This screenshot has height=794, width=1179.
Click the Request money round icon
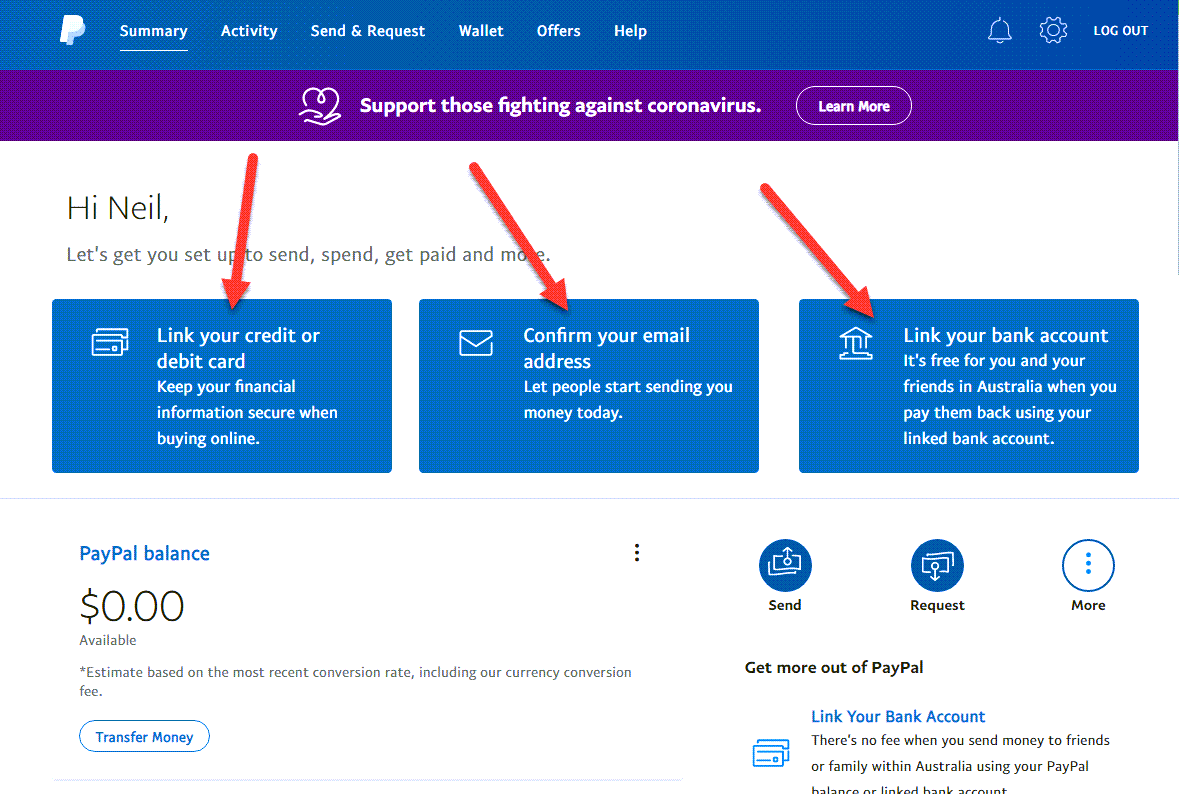(937, 565)
